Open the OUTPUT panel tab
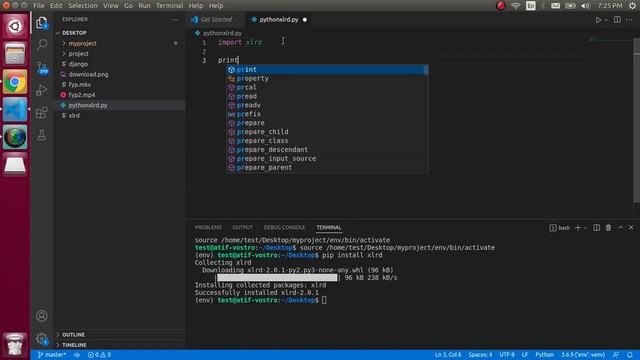This screenshot has height=360, width=640. (x=242, y=227)
